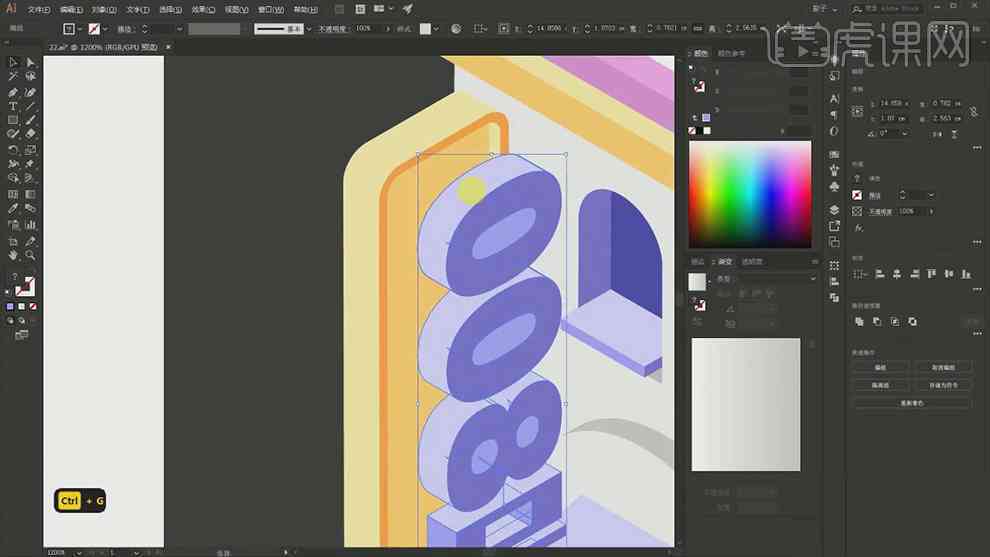Switch to the Color Guide panel tab
The width and height of the screenshot is (990, 557).
tap(731, 54)
